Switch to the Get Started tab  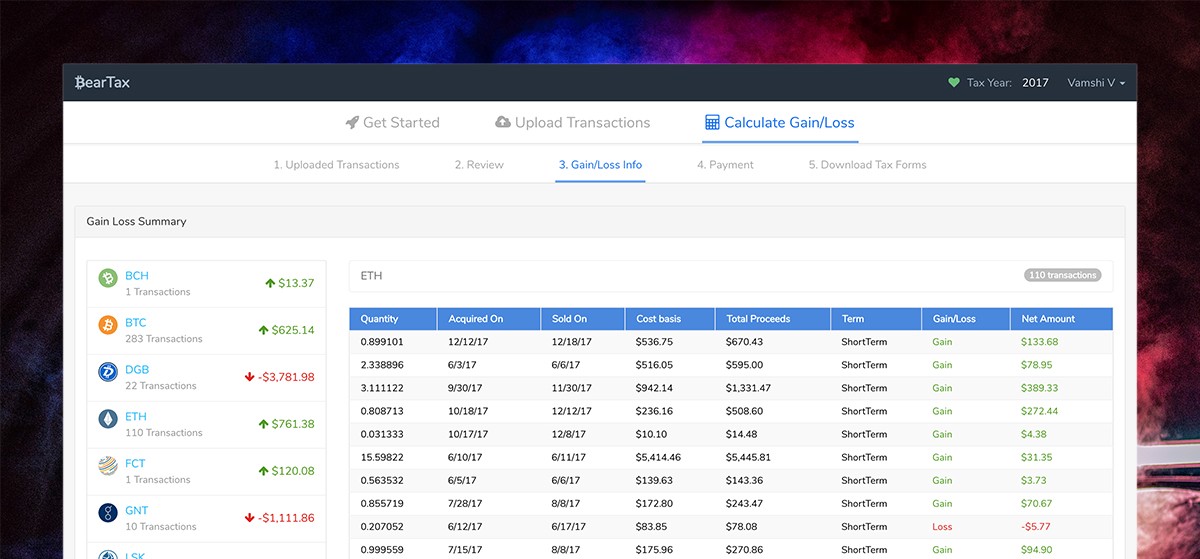coord(392,123)
